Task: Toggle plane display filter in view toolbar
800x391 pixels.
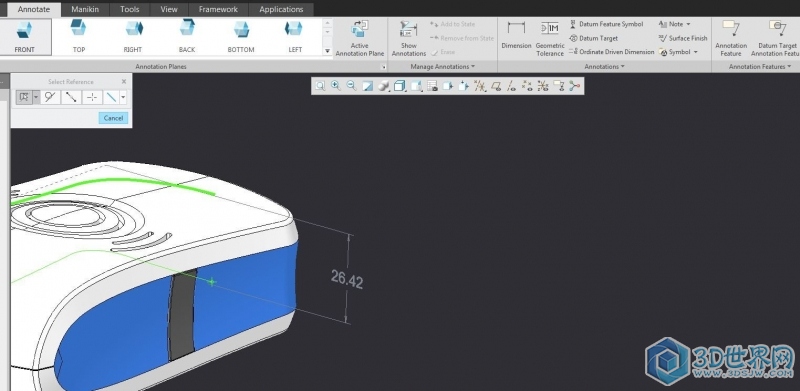Action: point(495,86)
